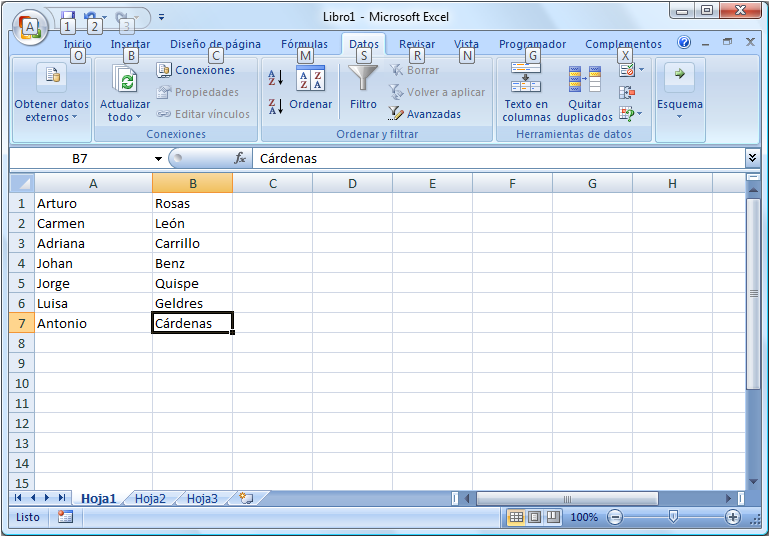Viewport: 770px width, 537px height.
Task: Click the Excel help question icon
Action: 684,43
